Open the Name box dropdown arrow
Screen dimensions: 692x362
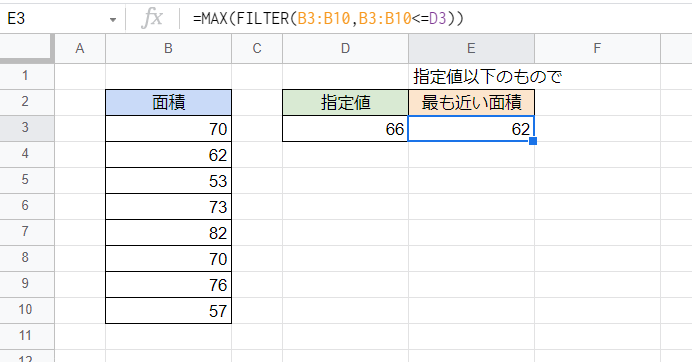tap(113, 19)
